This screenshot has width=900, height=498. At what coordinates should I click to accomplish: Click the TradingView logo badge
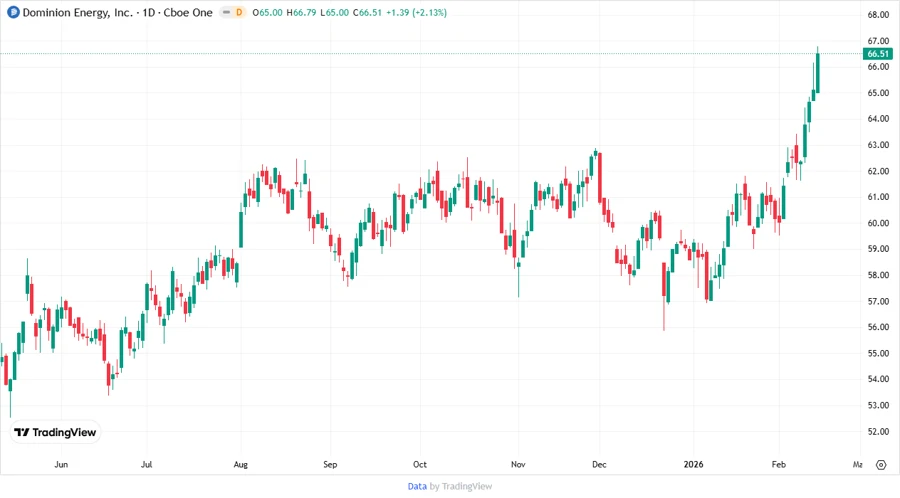(56, 433)
